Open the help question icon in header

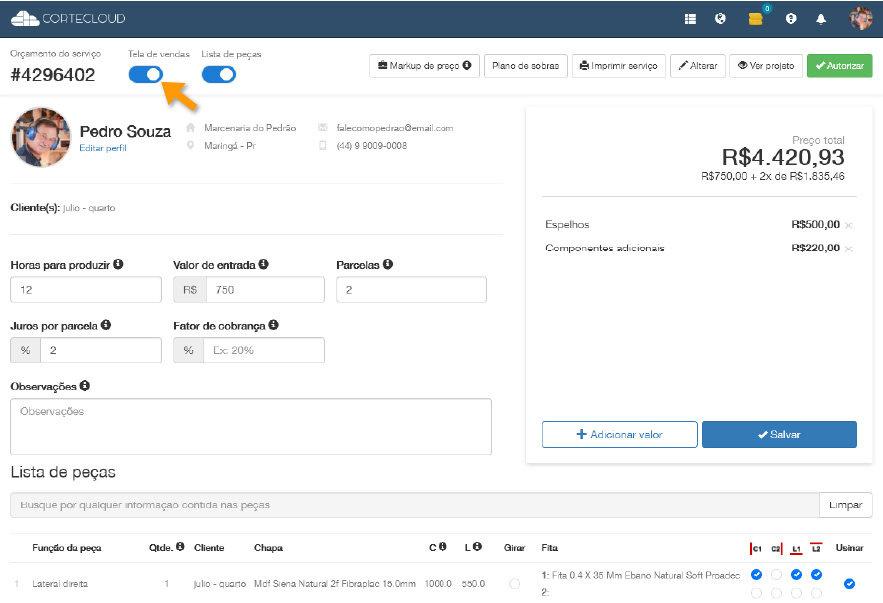pyautogui.click(x=791, y=19)
